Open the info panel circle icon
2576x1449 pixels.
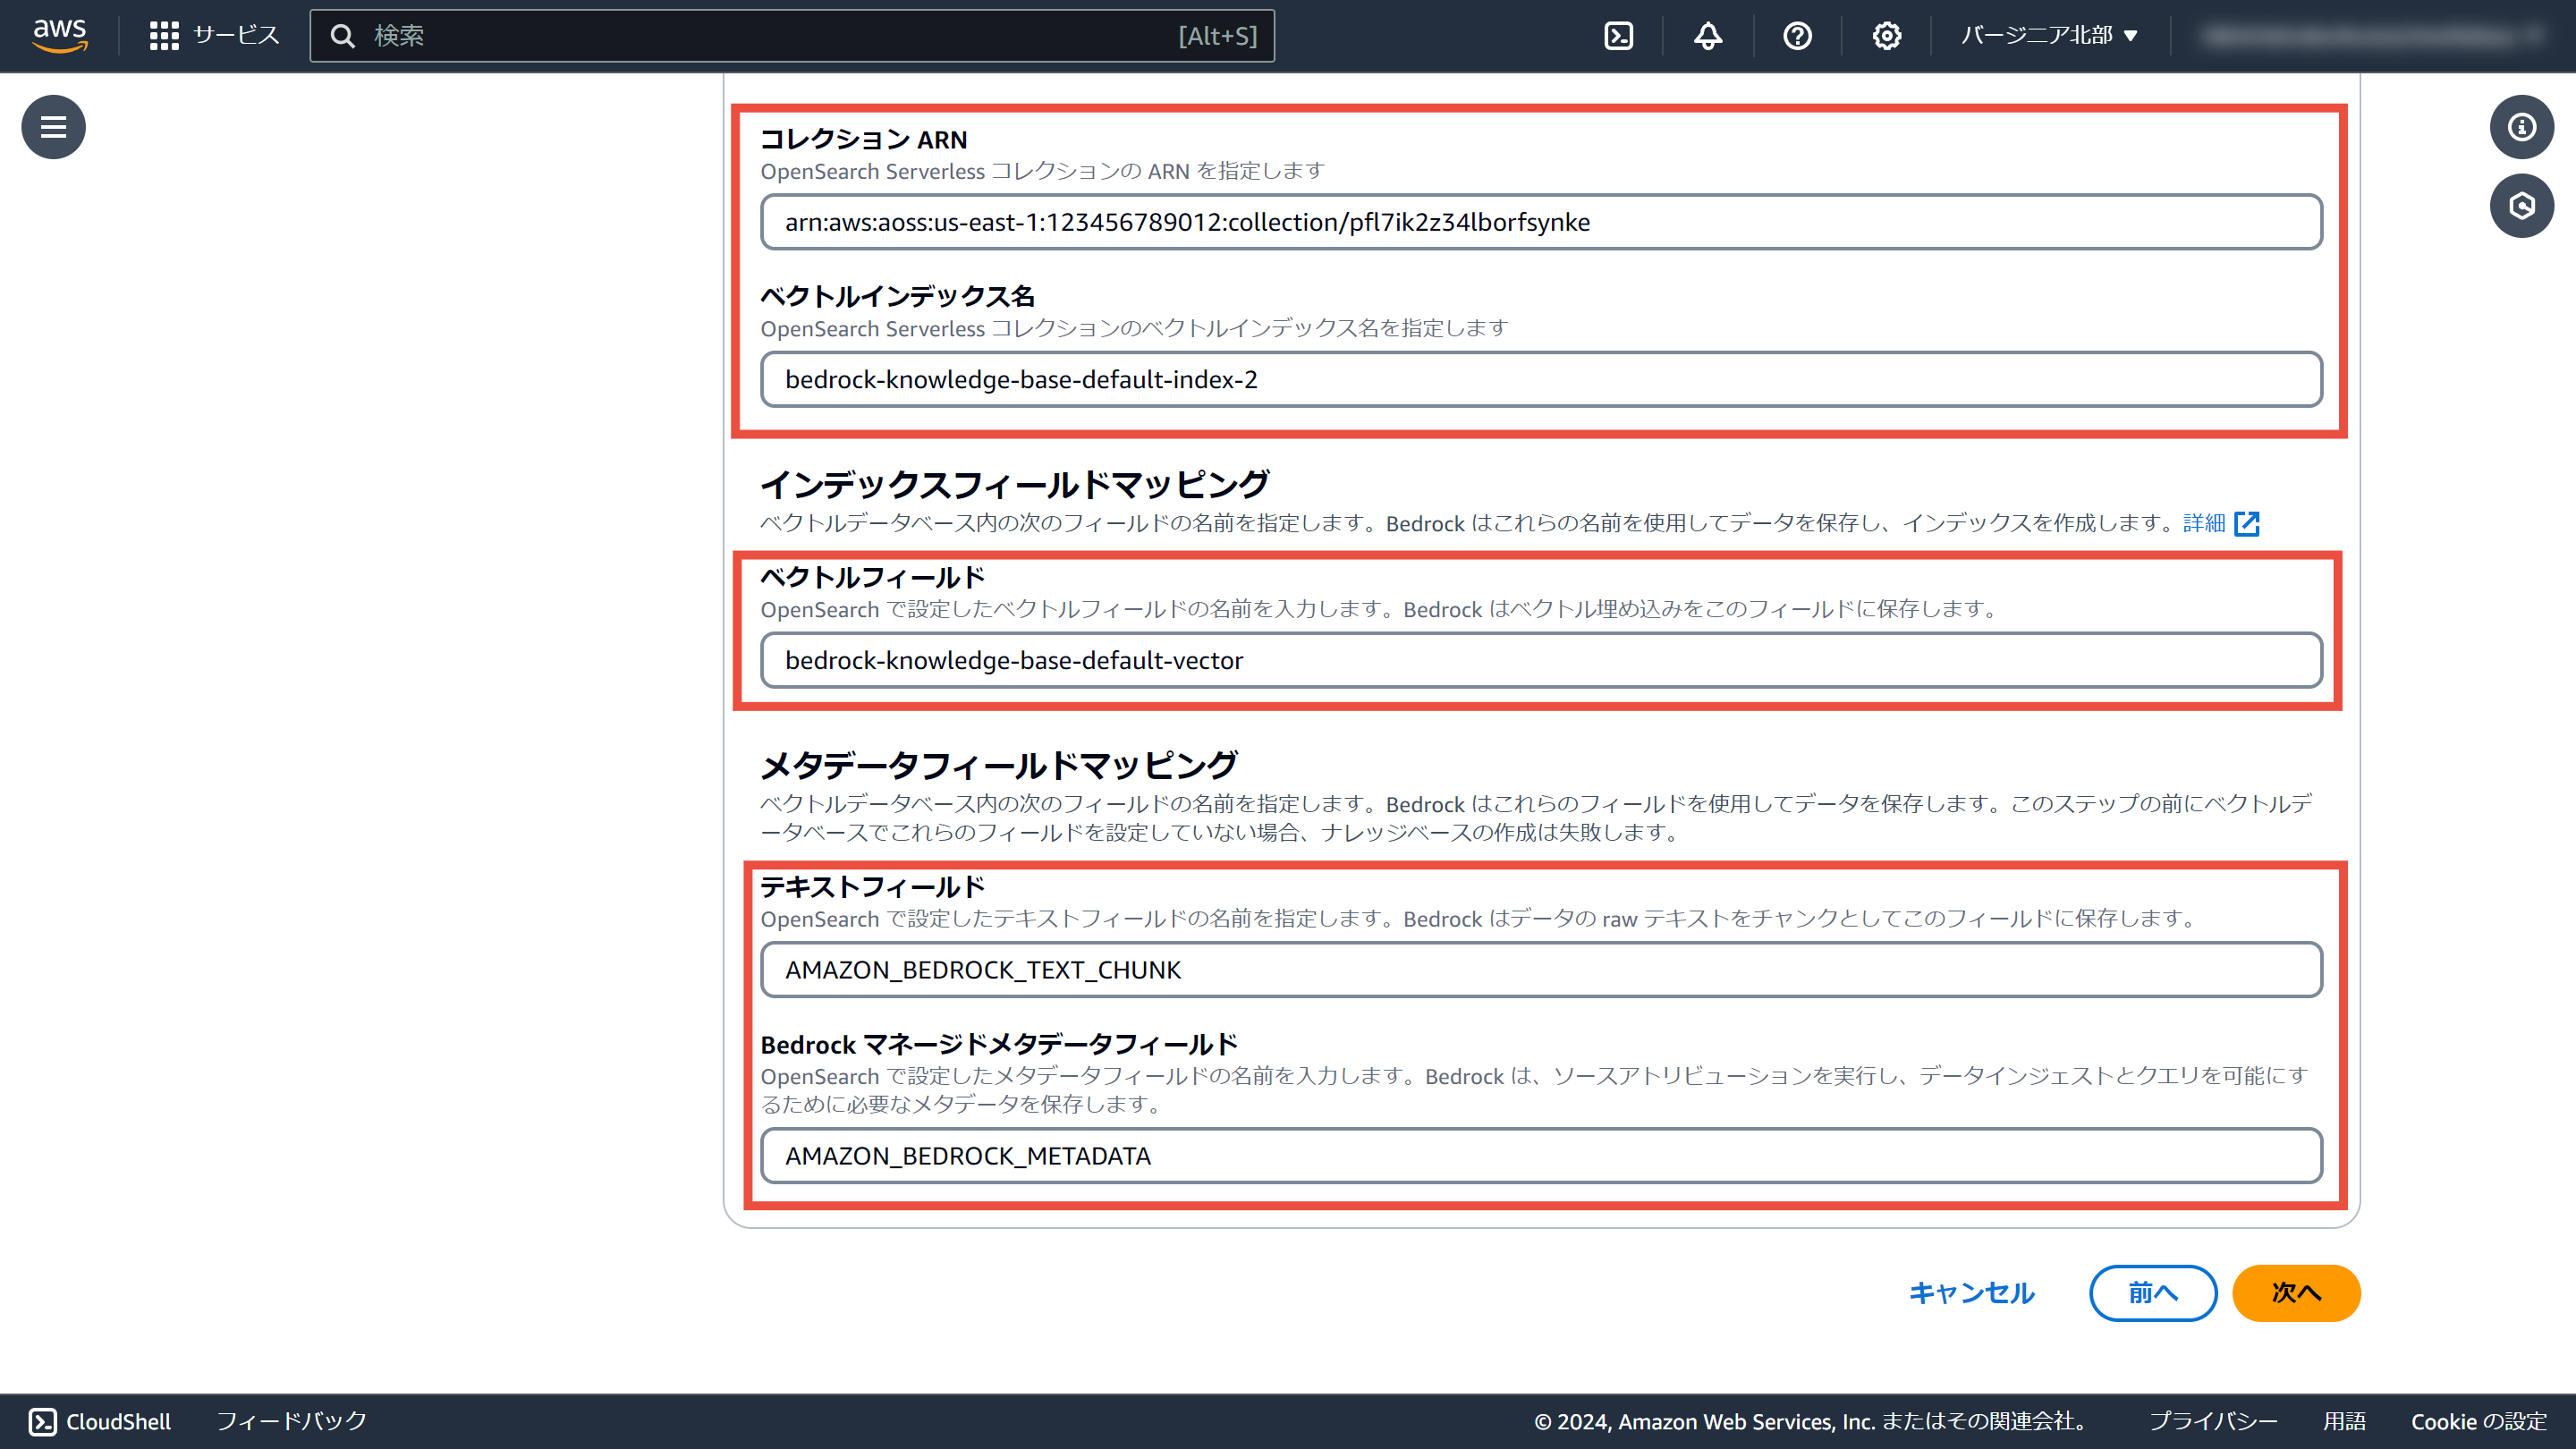(x=2521, y=127)
